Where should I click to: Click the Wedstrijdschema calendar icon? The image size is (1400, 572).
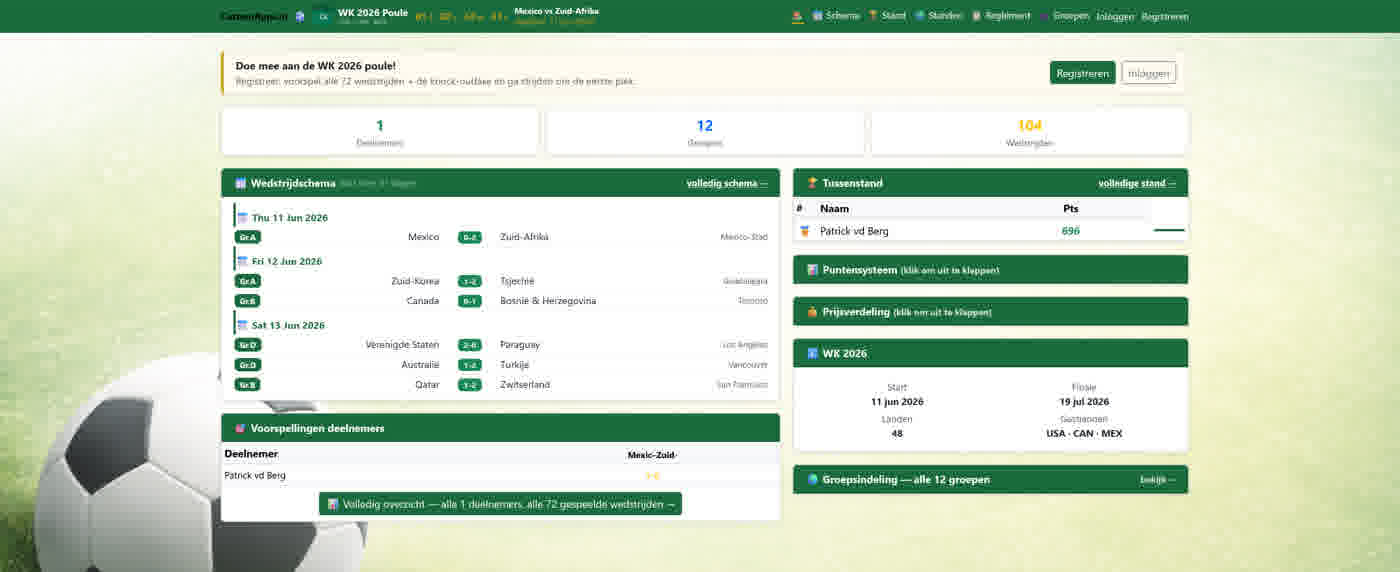[240, 183]
